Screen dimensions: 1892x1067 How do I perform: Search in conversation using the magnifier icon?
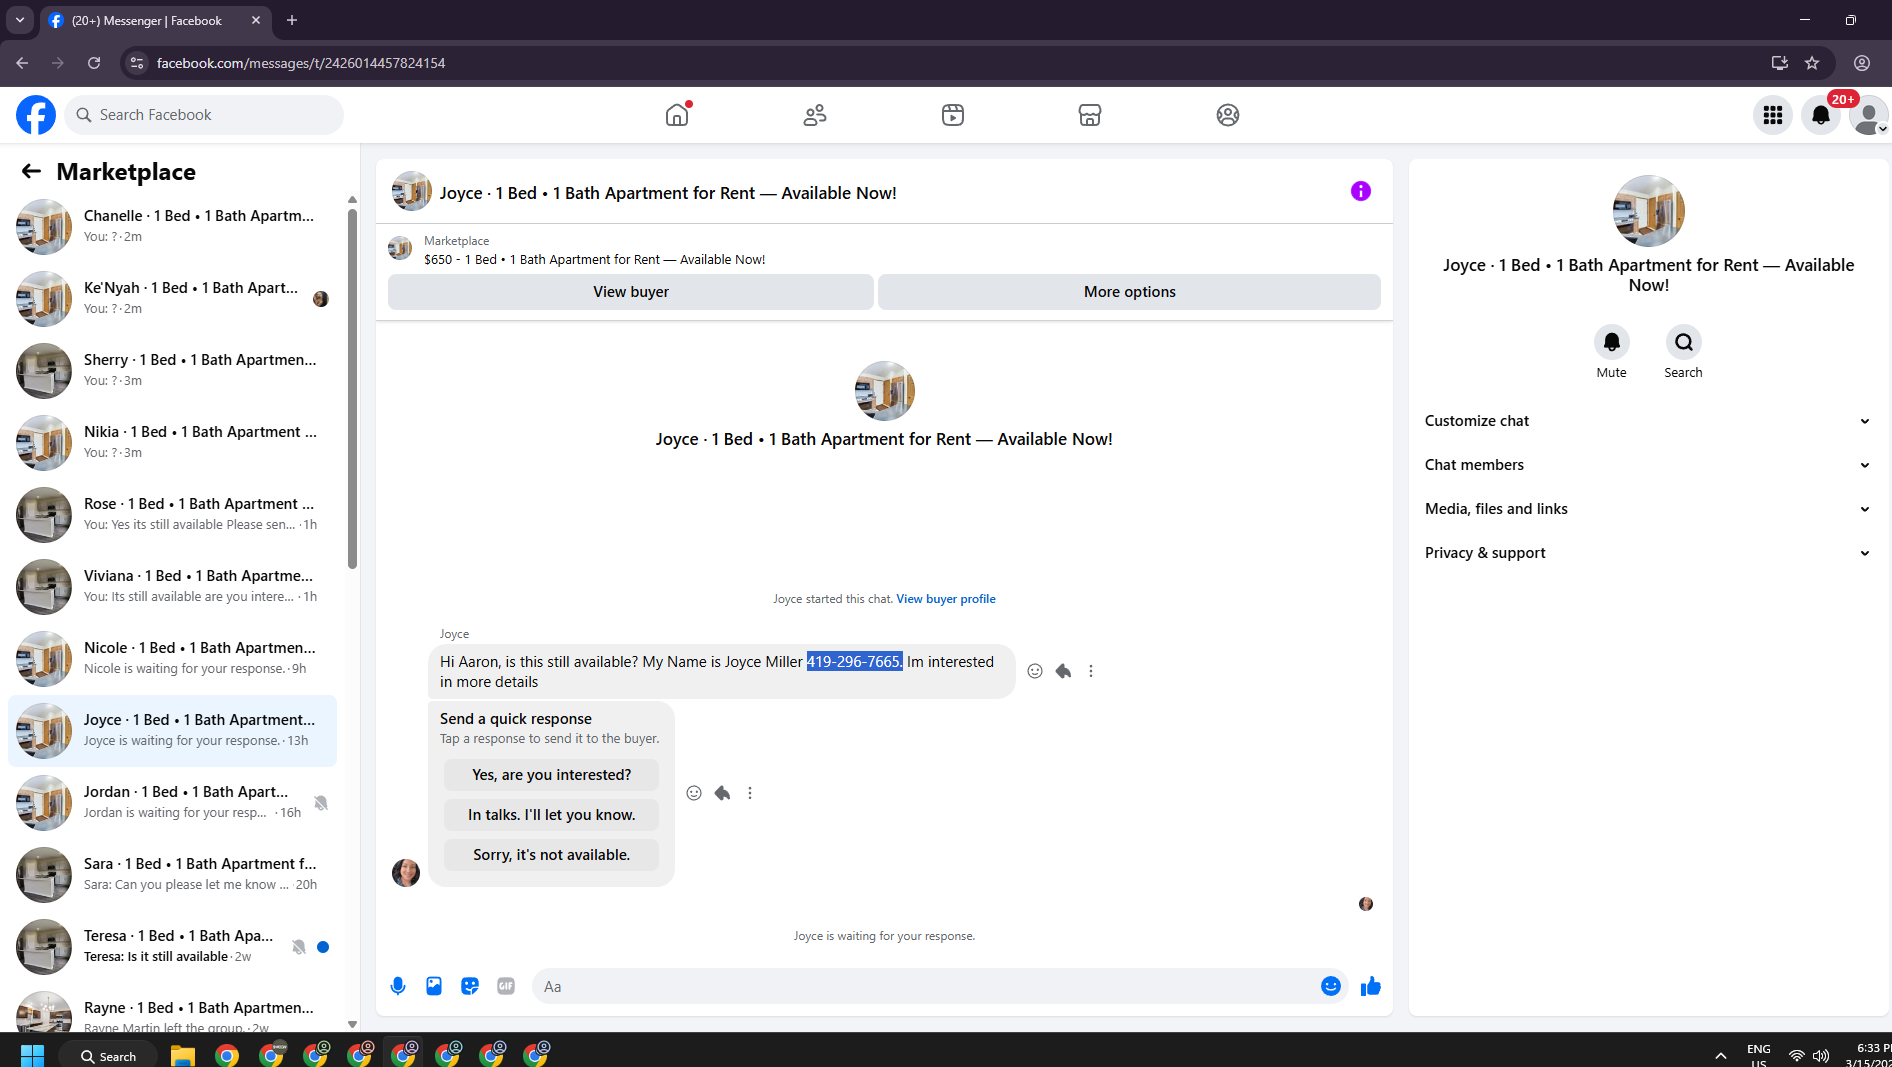tap(1683, 342)
